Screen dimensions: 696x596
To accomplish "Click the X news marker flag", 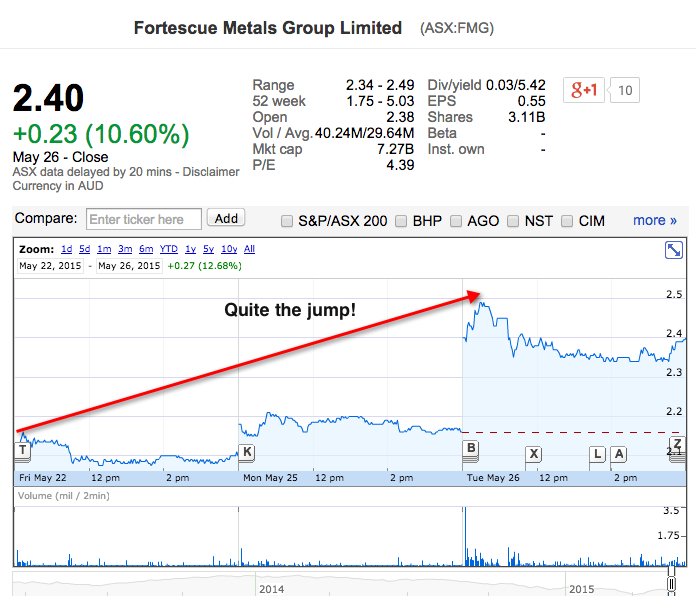I will coord(534,454).
